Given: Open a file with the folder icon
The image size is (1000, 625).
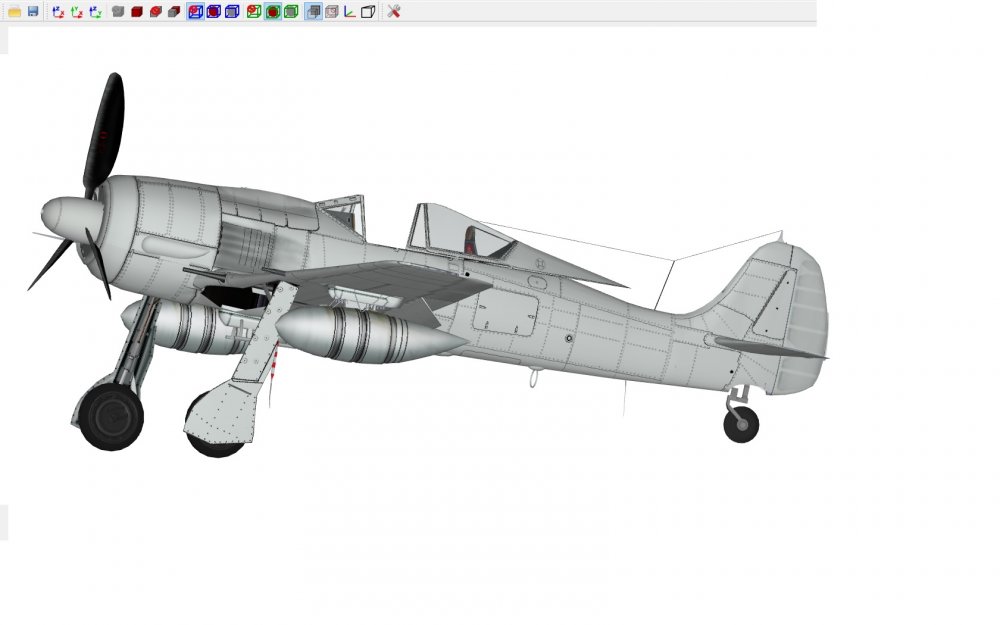Looking at the screenshot, I should (x=14, y=11).
